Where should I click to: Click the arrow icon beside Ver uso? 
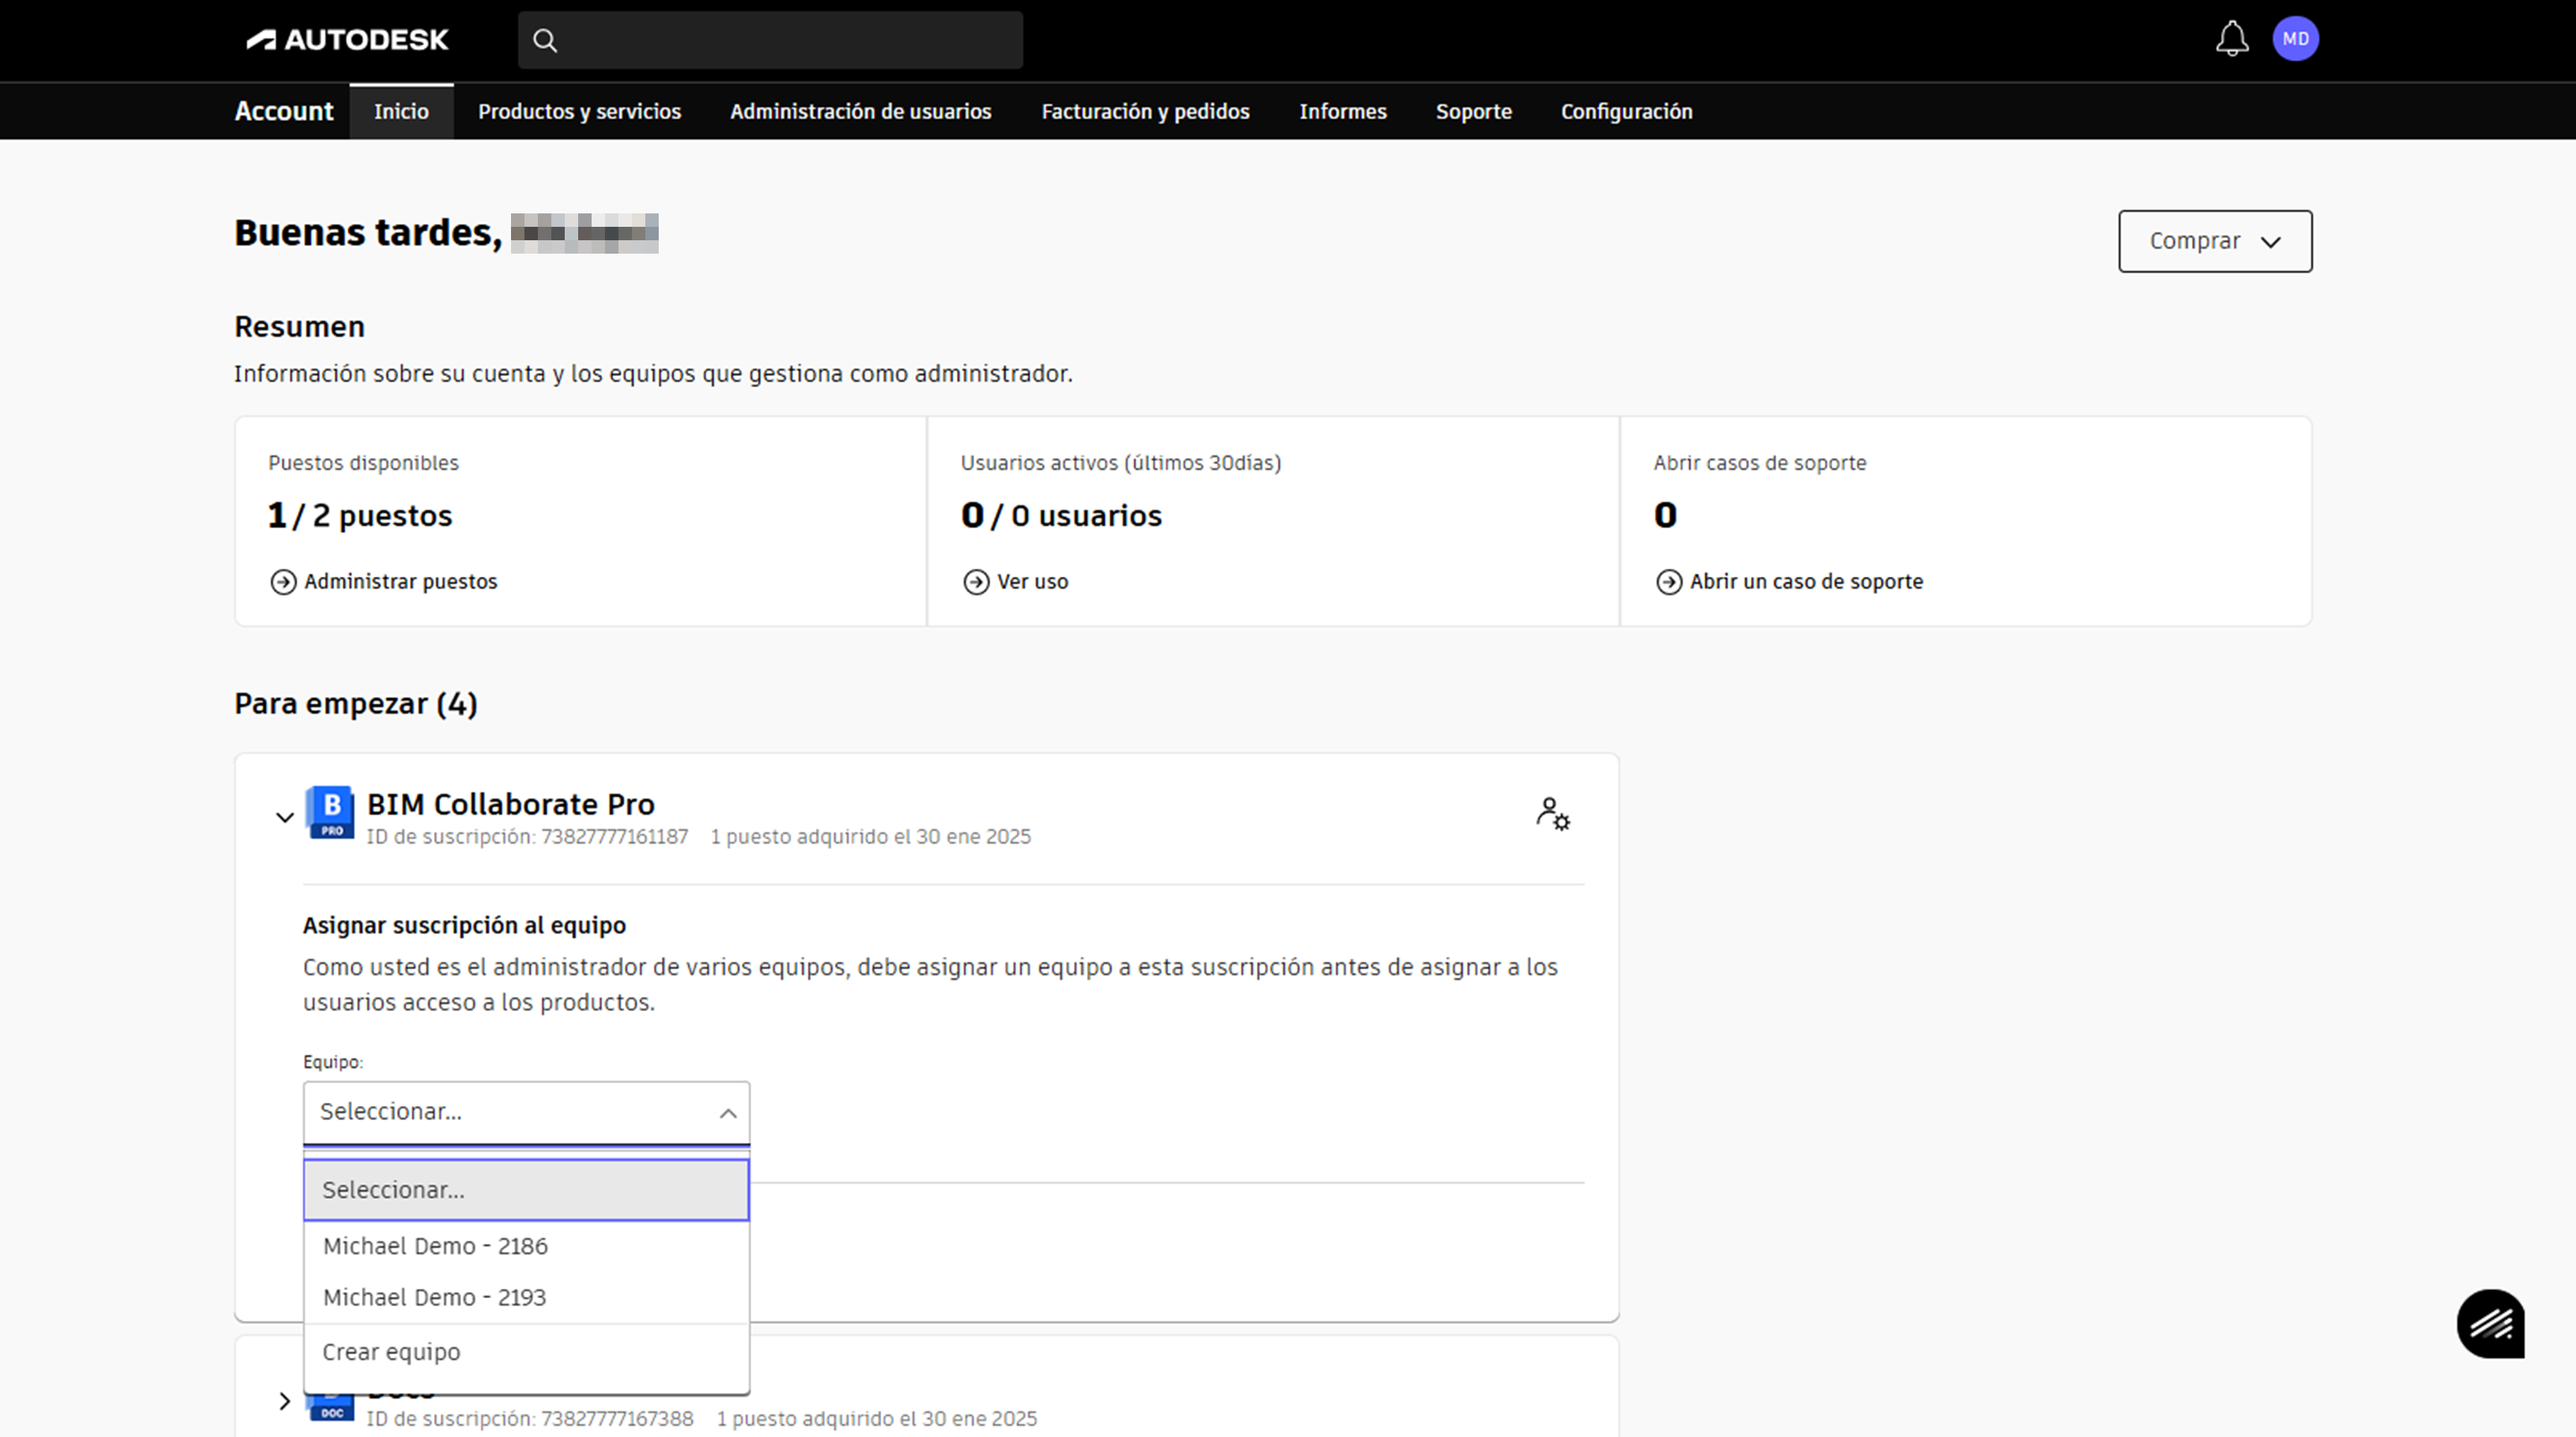coord(976,582)
